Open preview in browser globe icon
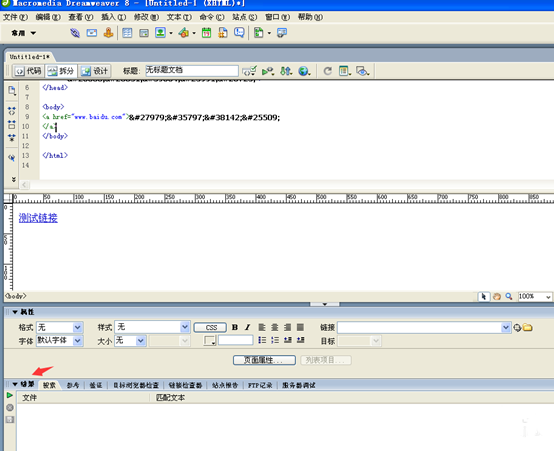 tap(304, 71)
